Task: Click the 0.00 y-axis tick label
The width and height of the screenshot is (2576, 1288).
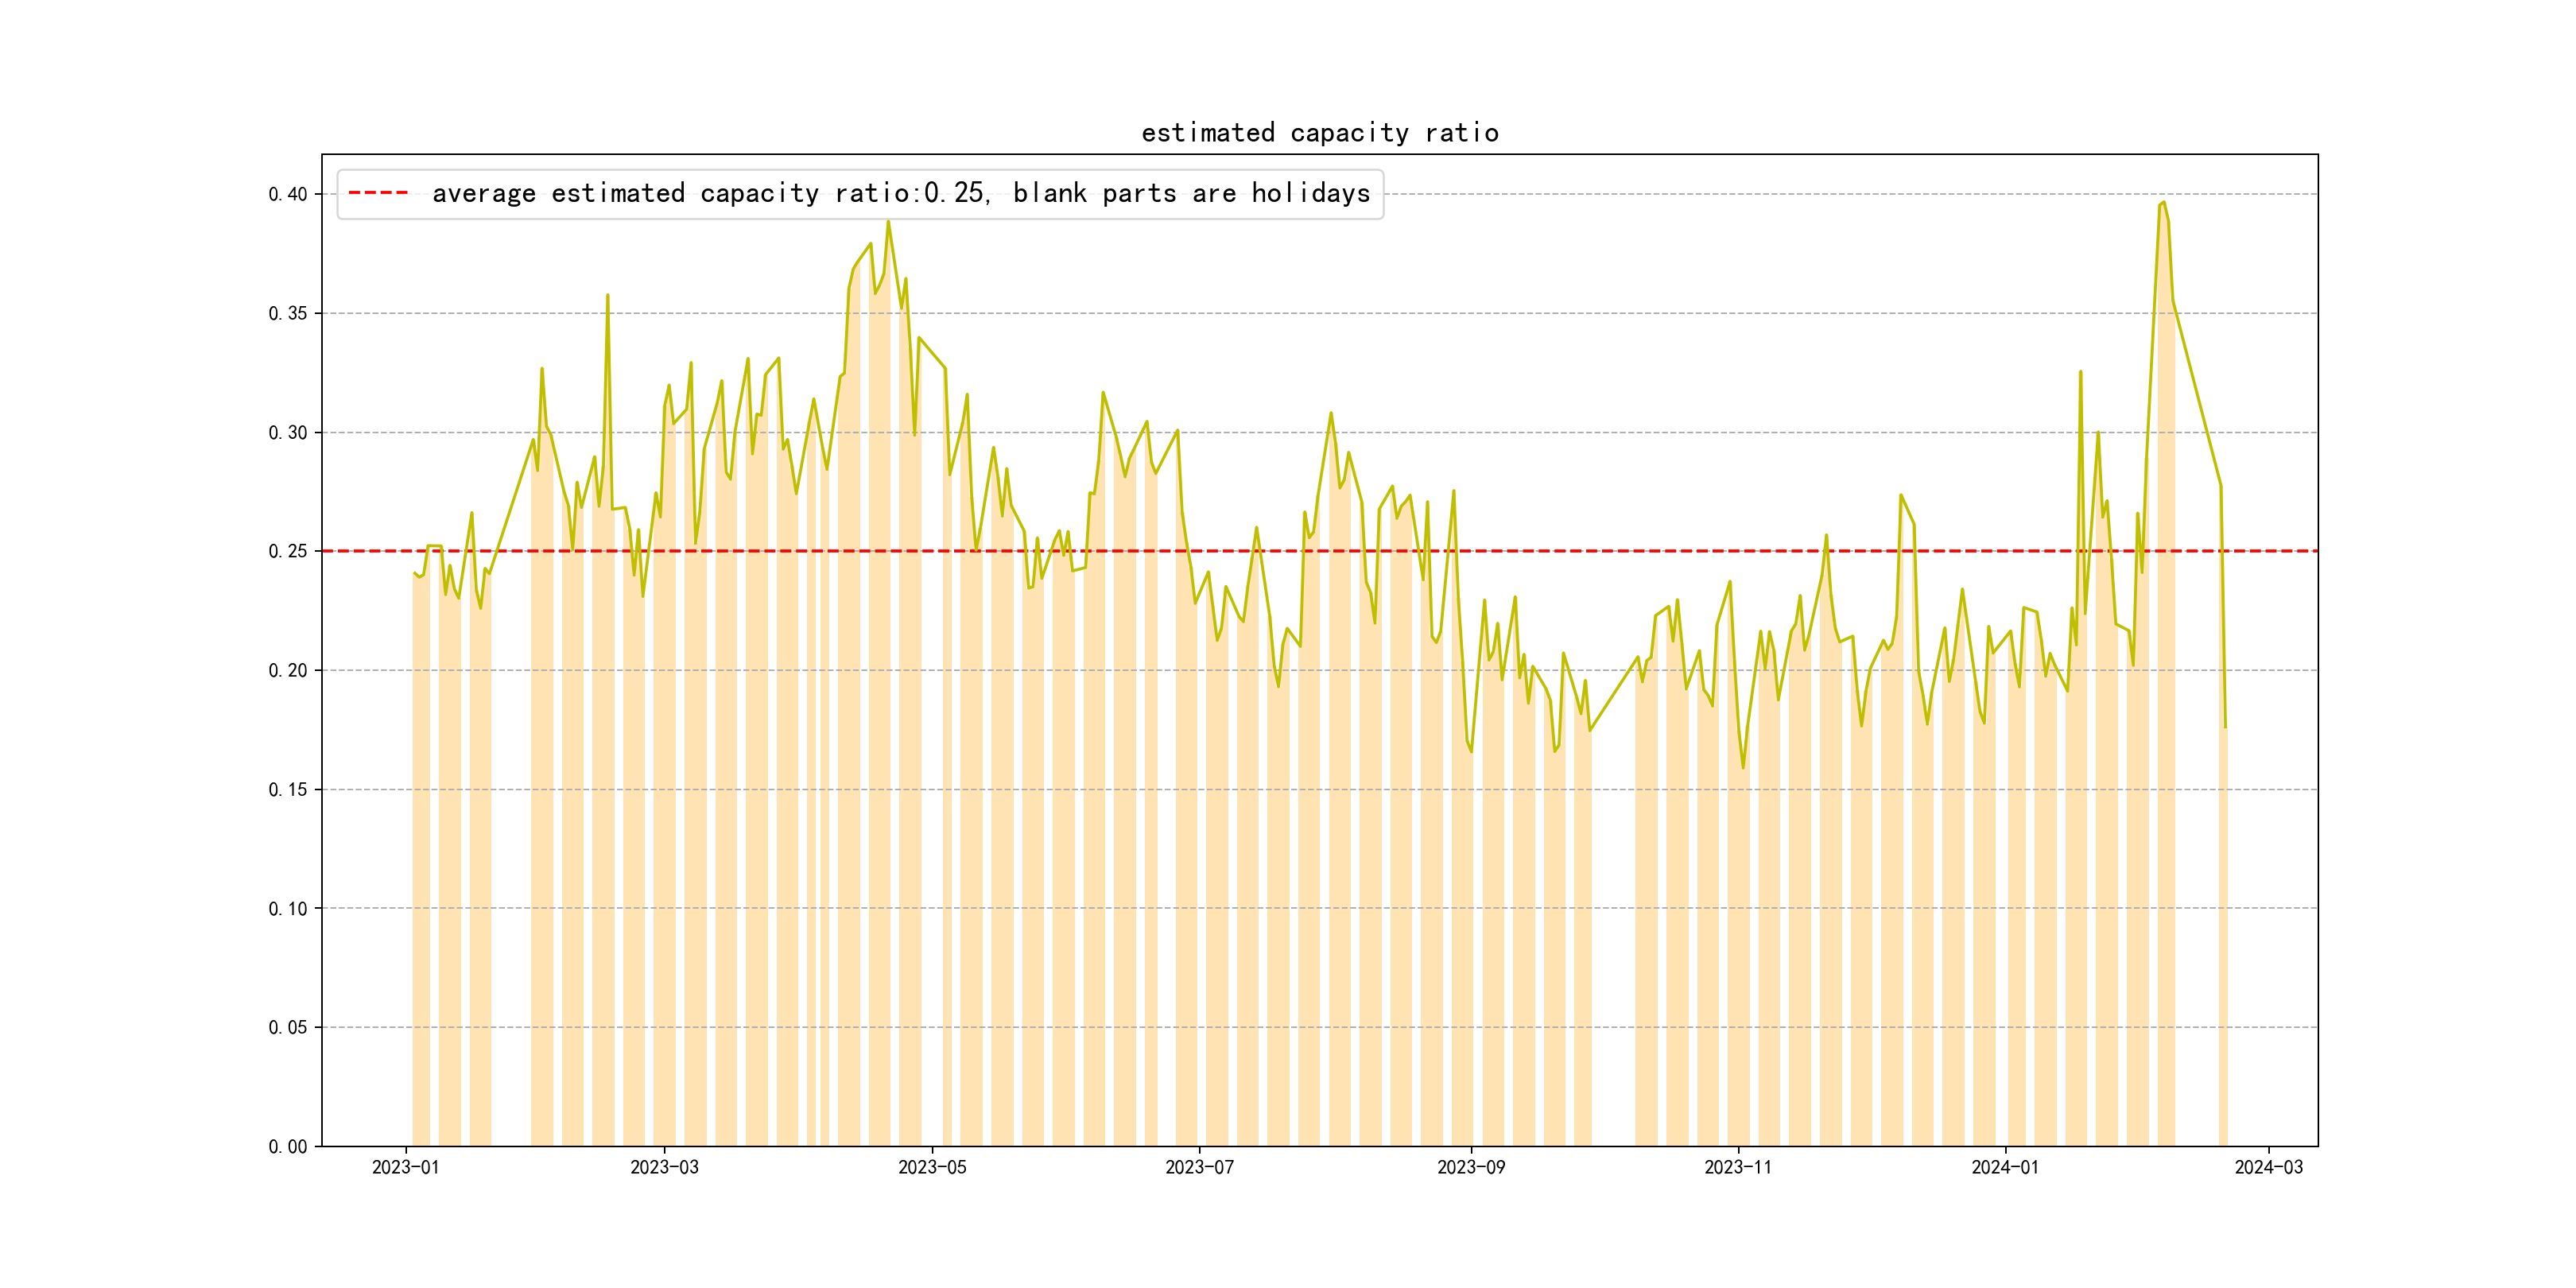Action: [287, 1146]
